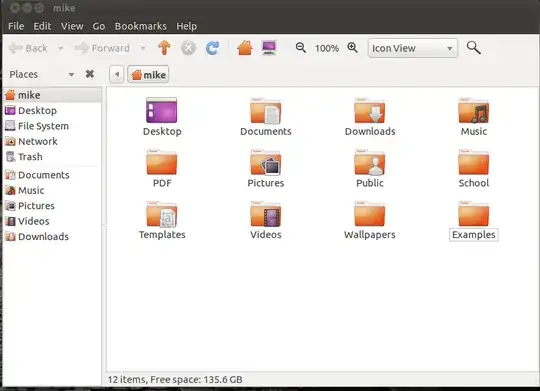Select the Templates folder icon

tap(162, 214)
